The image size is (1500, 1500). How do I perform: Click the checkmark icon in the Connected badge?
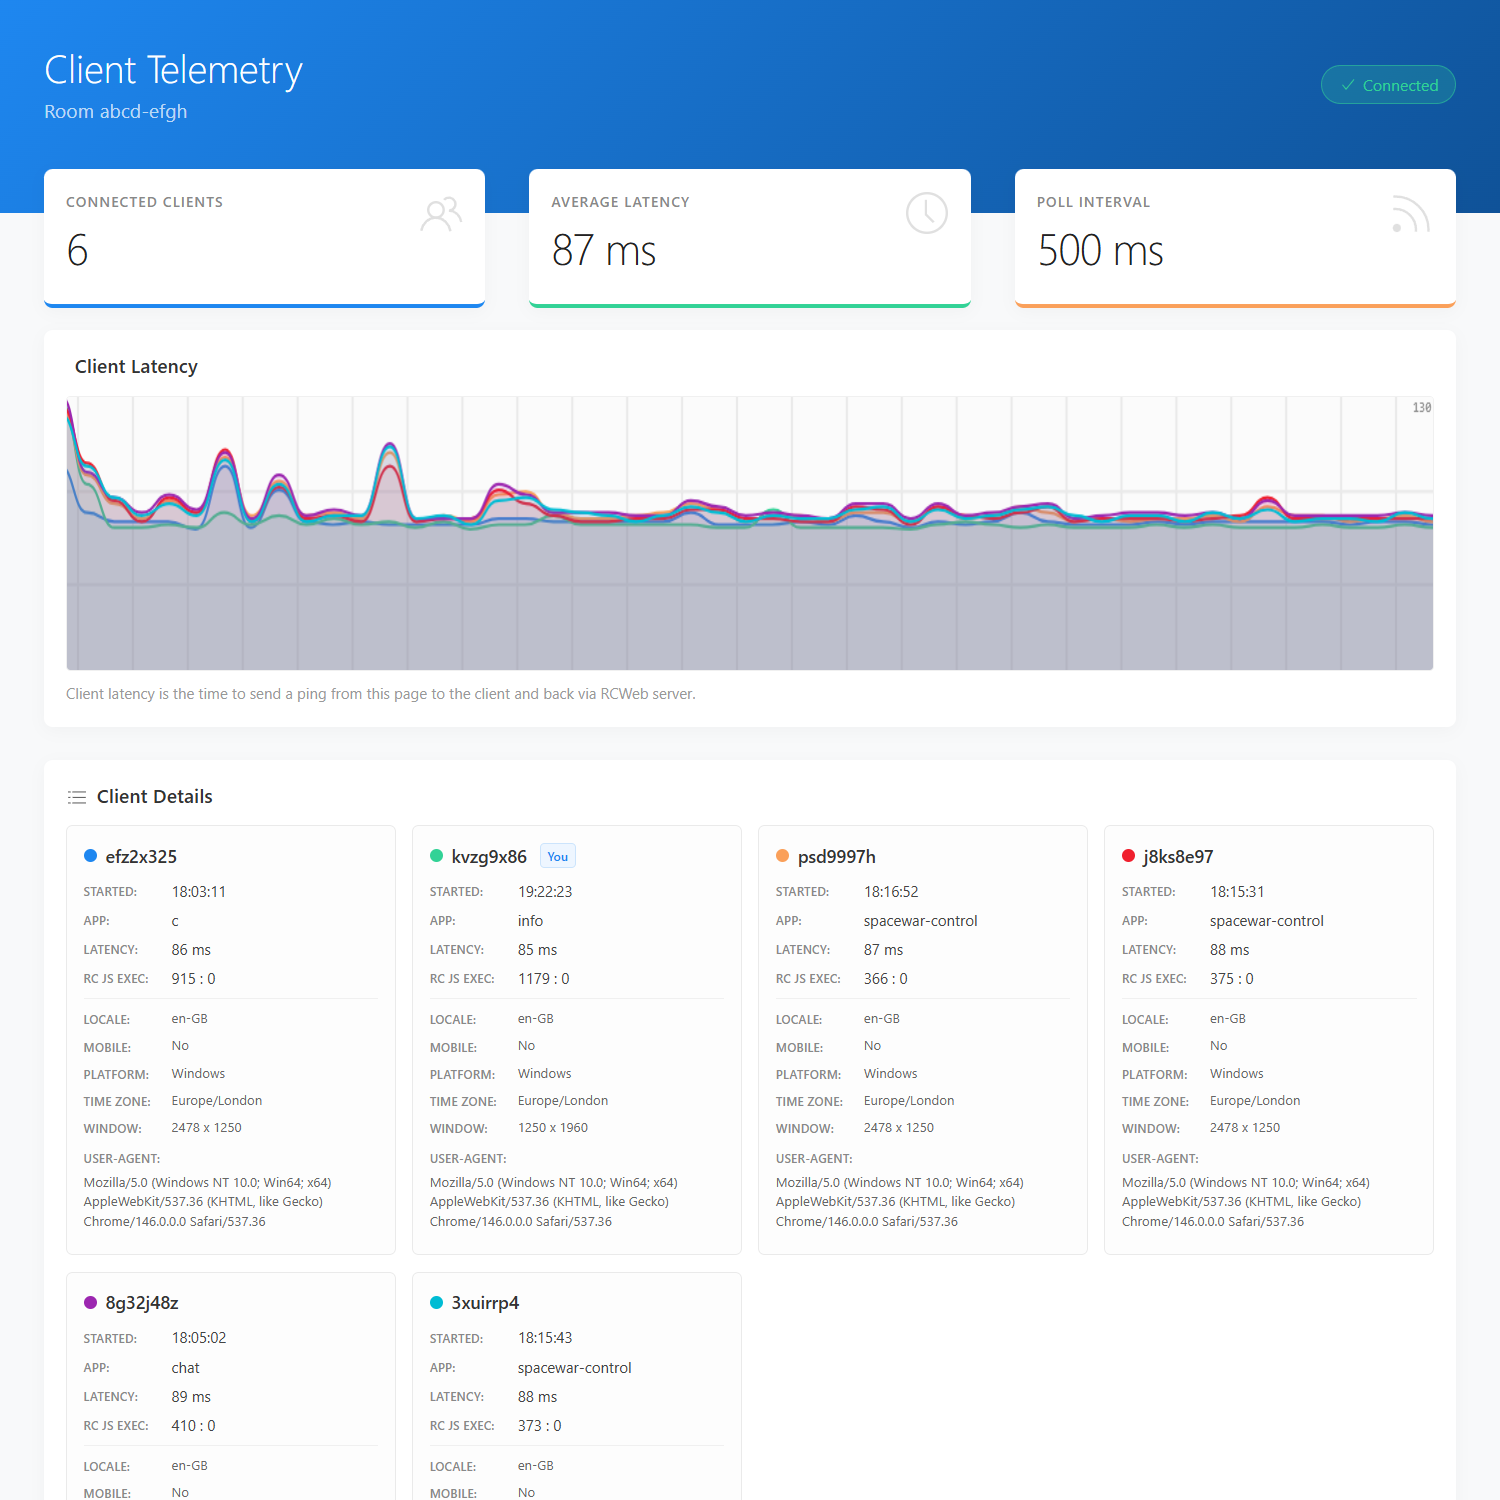[x=1348, y=85]
